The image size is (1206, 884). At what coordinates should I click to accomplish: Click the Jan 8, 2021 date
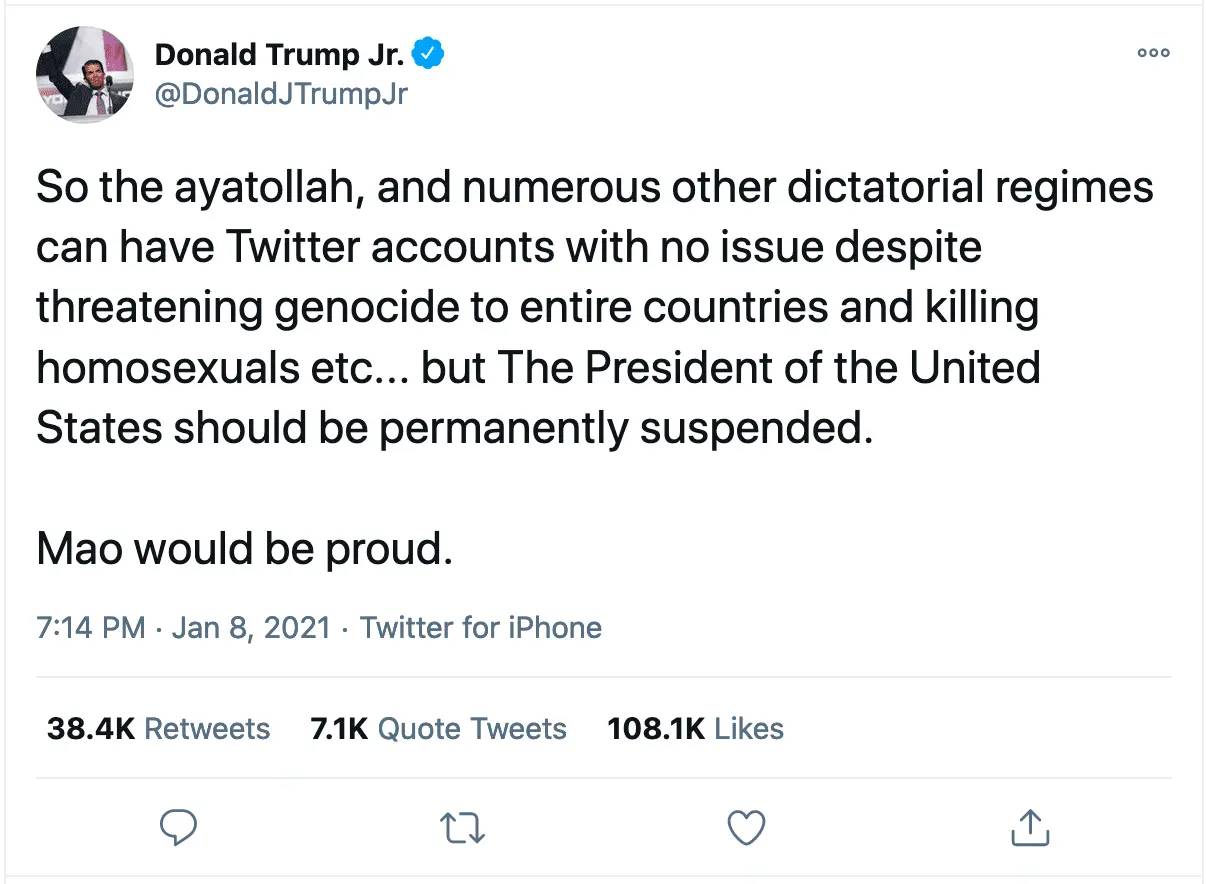[251, 628]
